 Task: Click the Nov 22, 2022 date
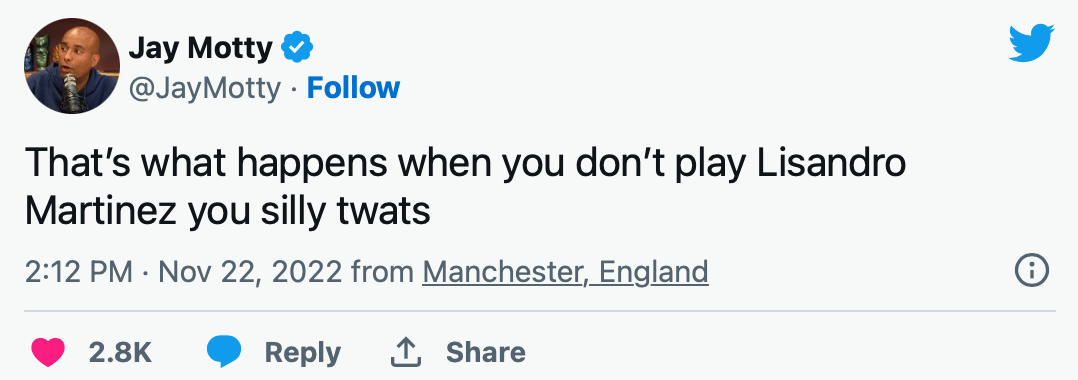pos(250,272)
